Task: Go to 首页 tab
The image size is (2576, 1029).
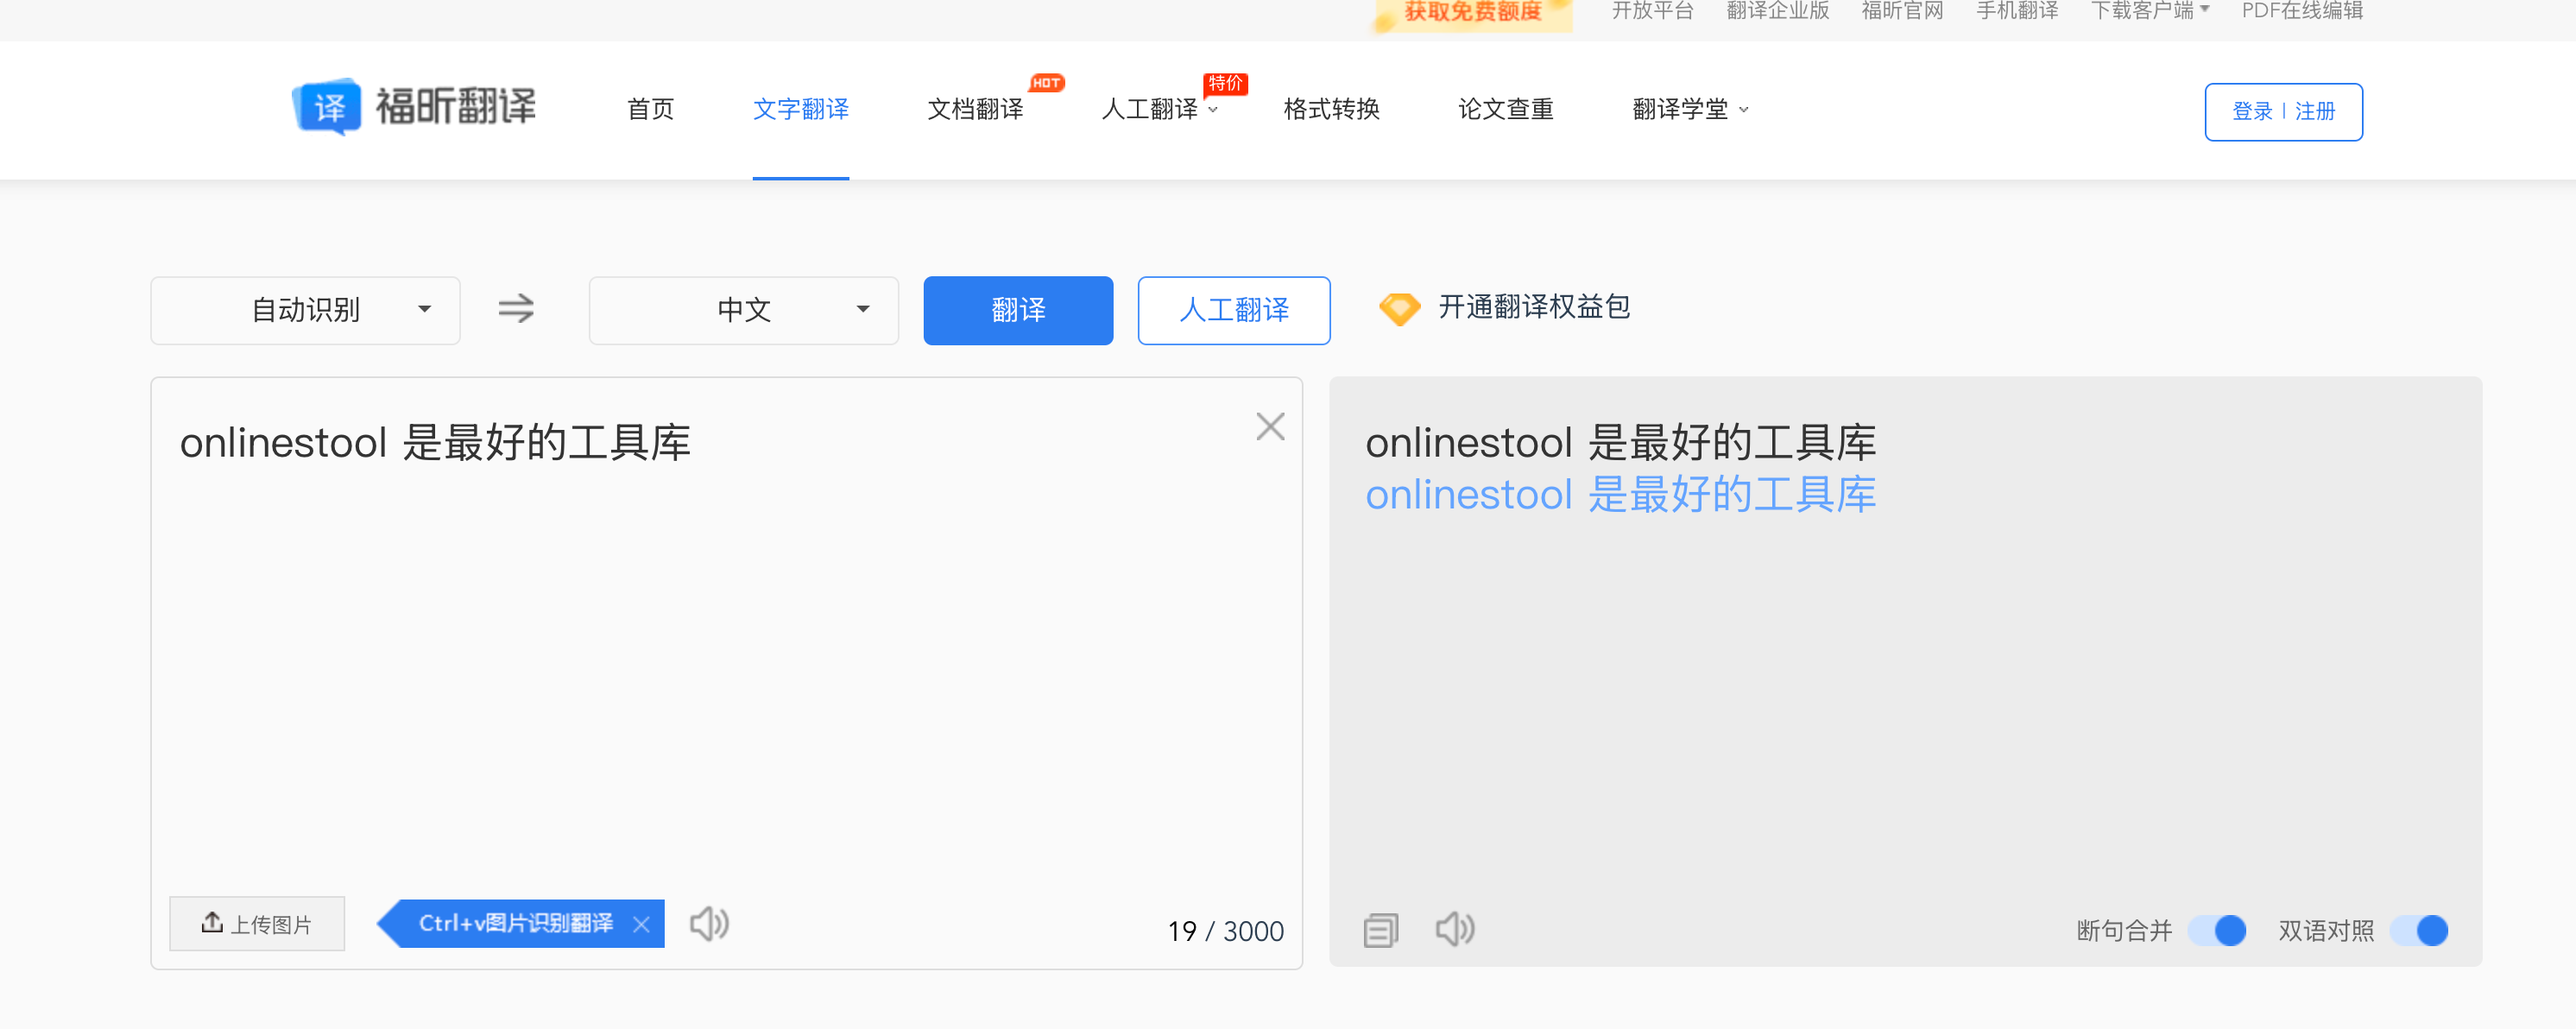Action: (x=650, y=109)
